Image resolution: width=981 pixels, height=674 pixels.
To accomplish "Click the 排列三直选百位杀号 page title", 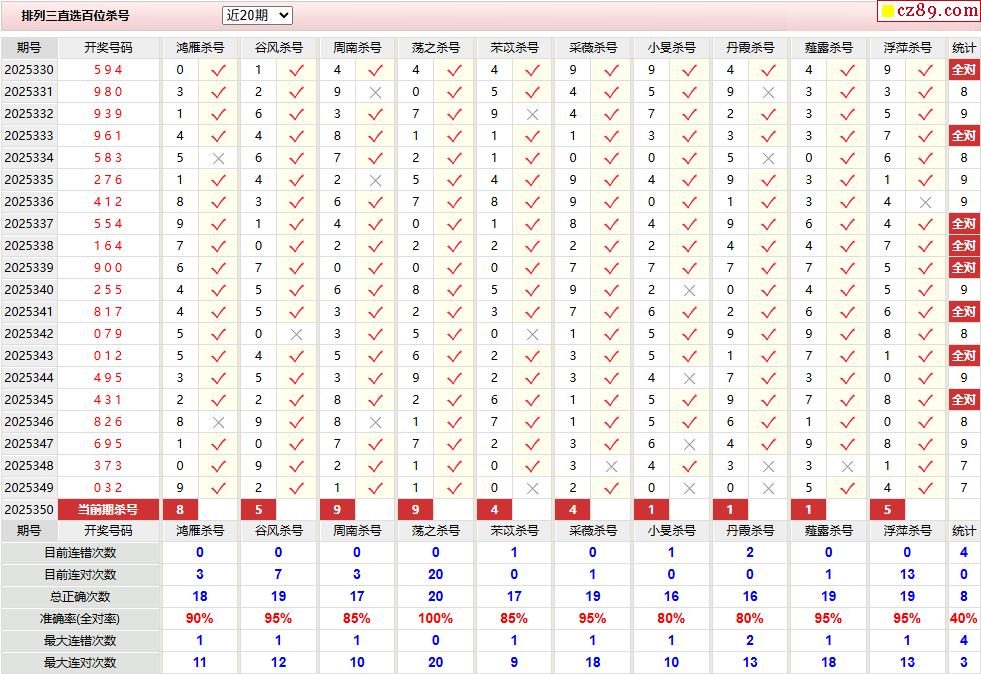I will (x=75, y=16).
